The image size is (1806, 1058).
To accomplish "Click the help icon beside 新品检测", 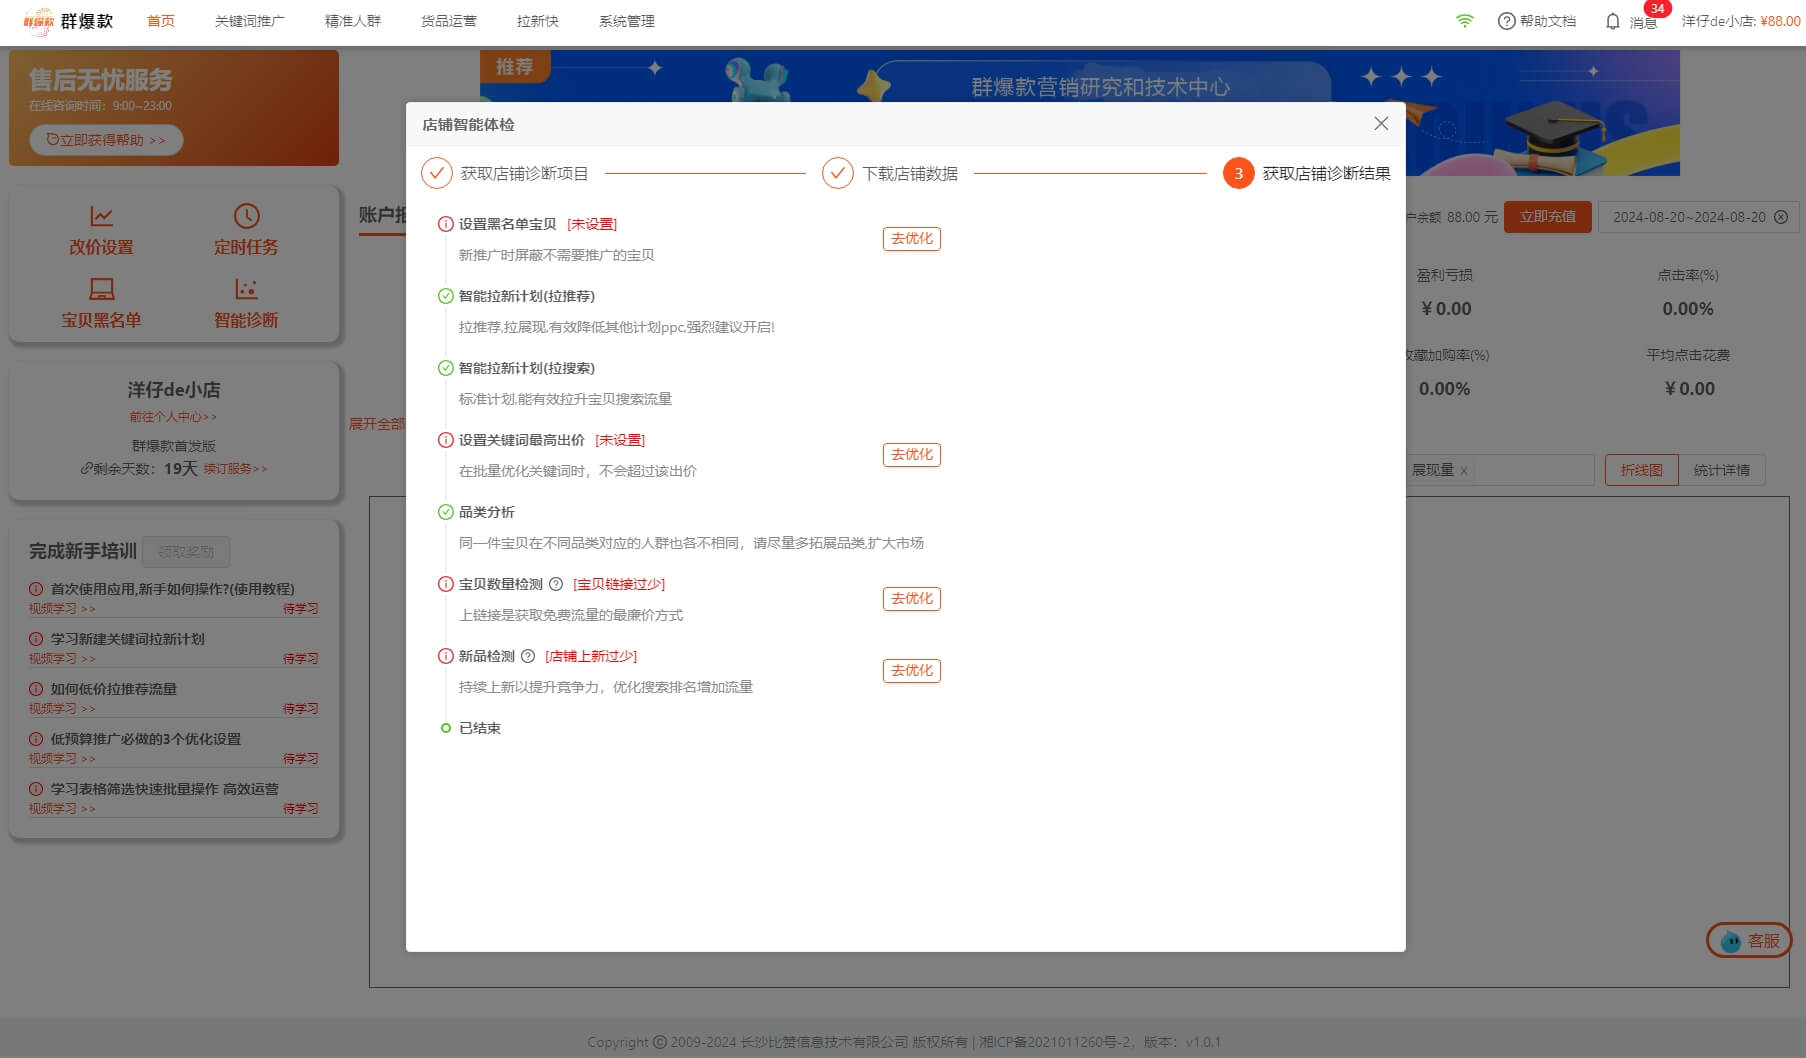I will coord(528,656).
